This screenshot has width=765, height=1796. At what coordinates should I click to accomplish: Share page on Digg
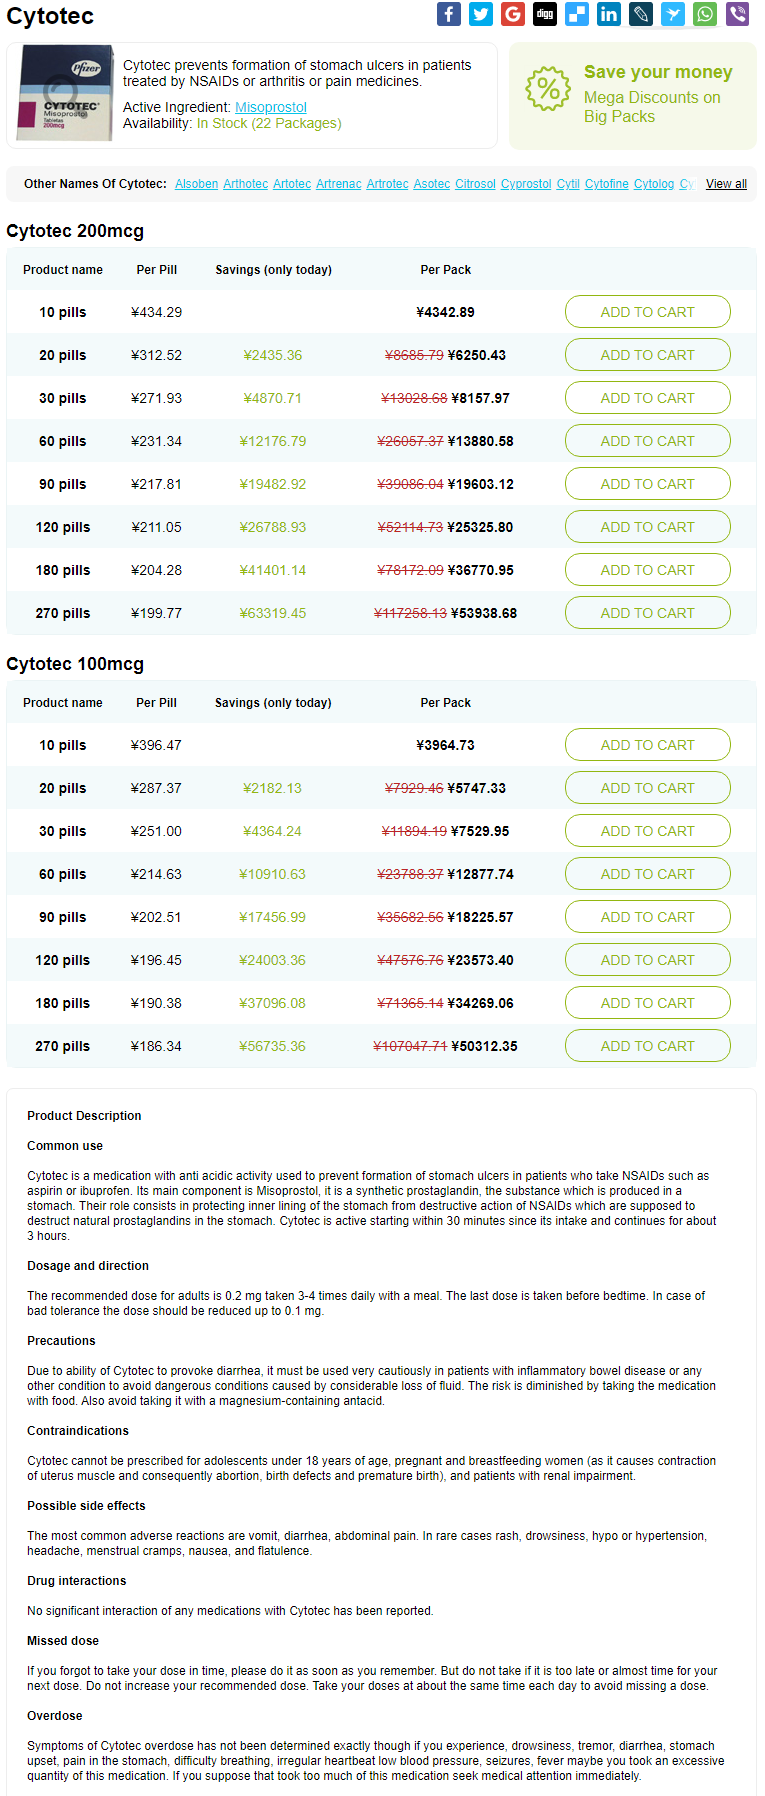(x=545, y=14)
